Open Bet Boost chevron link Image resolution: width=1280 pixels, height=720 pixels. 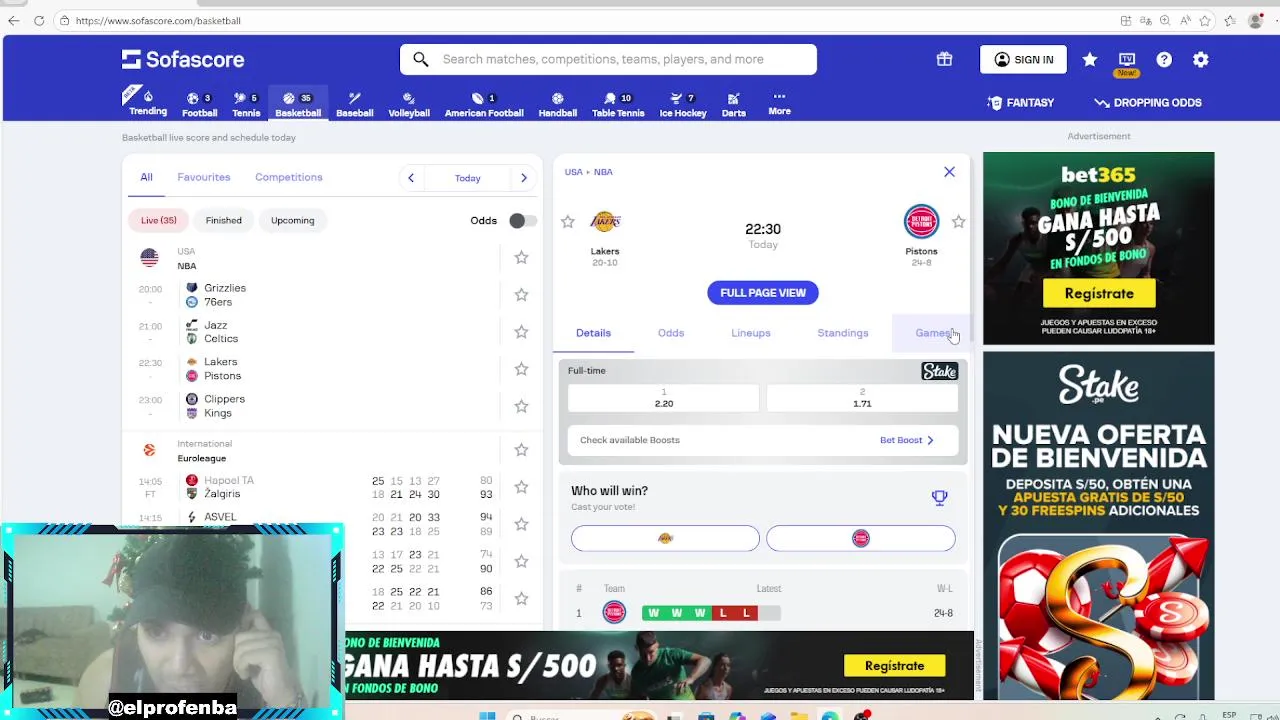906,440
